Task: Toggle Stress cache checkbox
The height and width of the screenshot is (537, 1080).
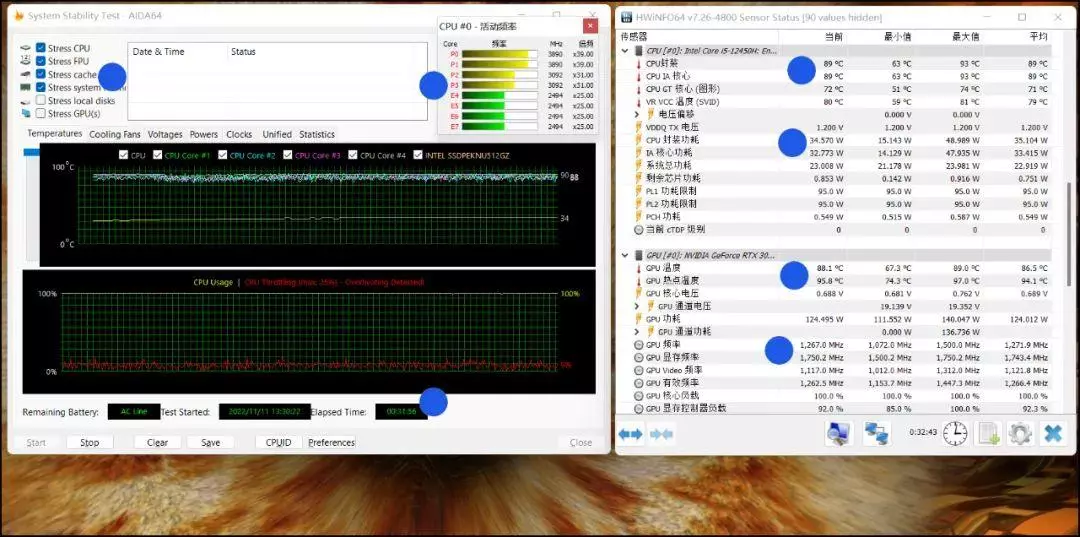Action: point(41,74)
